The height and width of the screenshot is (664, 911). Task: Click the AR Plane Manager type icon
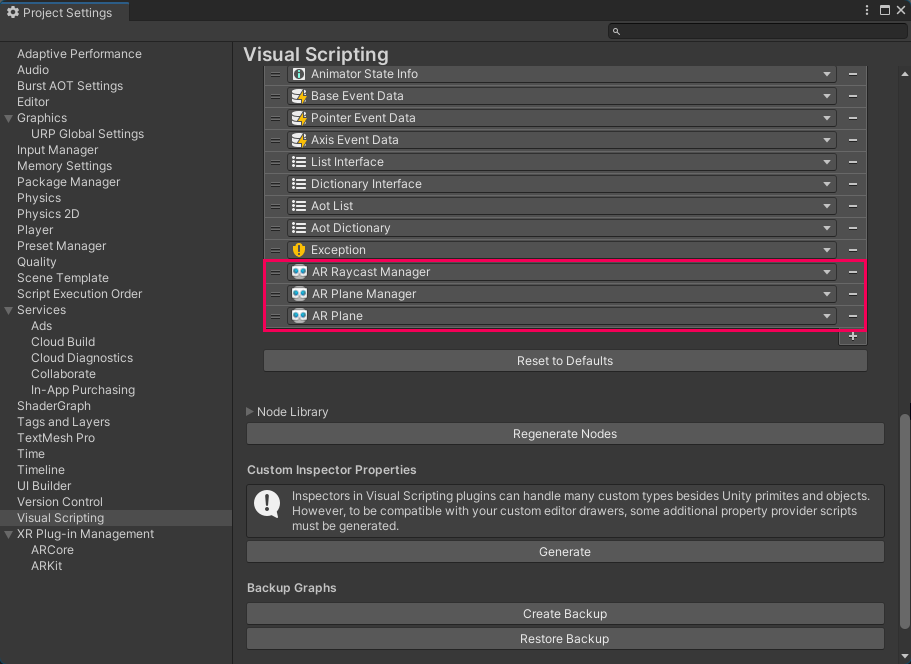pos(299,294)
